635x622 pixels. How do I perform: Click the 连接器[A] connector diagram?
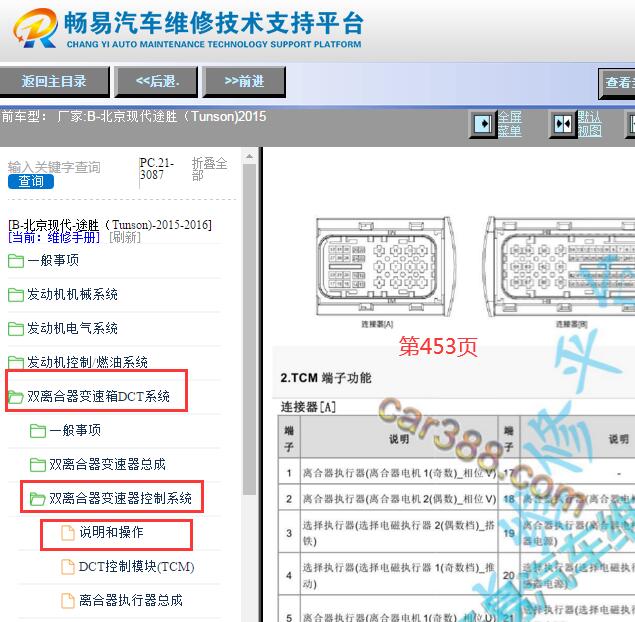[x=384, y=267]
